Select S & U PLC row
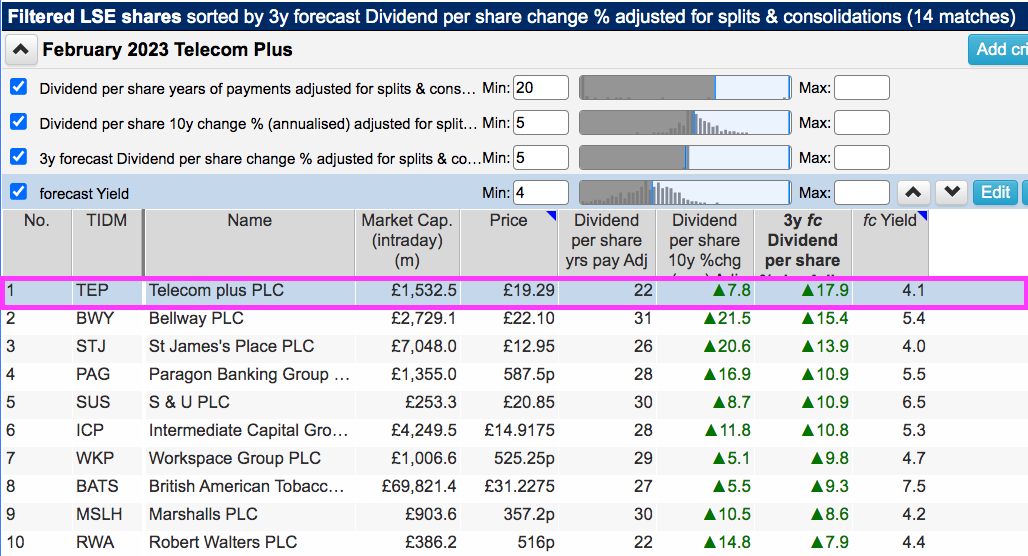Viewport: 1028px width, 556px height. 189,403
